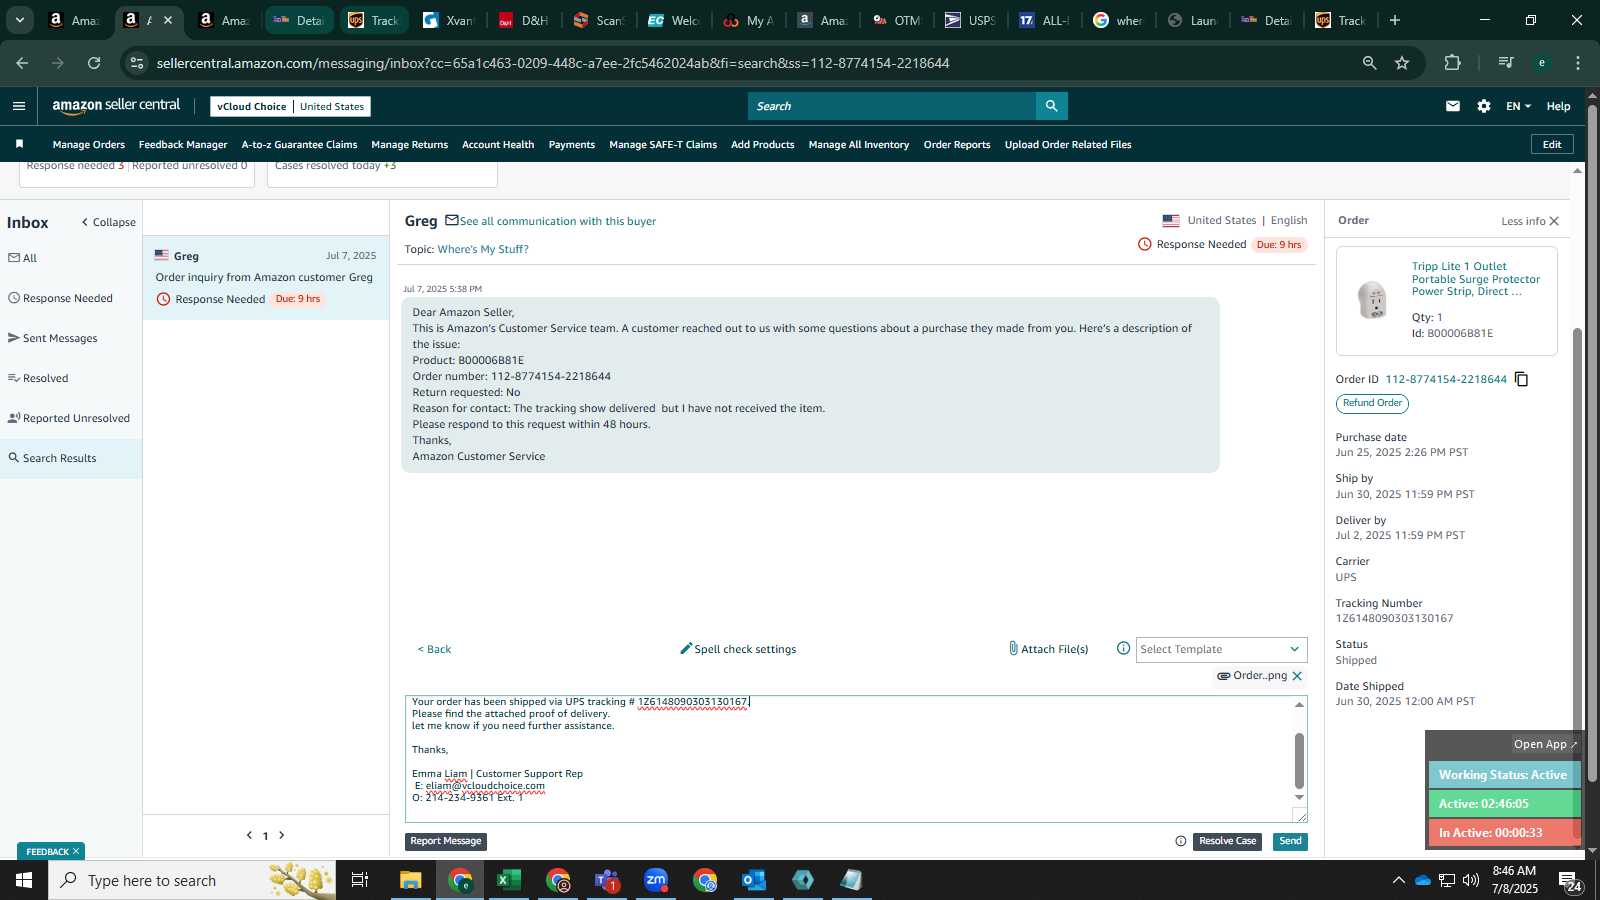Viewport: 1600px width, 900px height.
Task: Dismiss the FEEDBACK tab
Action: (75, 851)
